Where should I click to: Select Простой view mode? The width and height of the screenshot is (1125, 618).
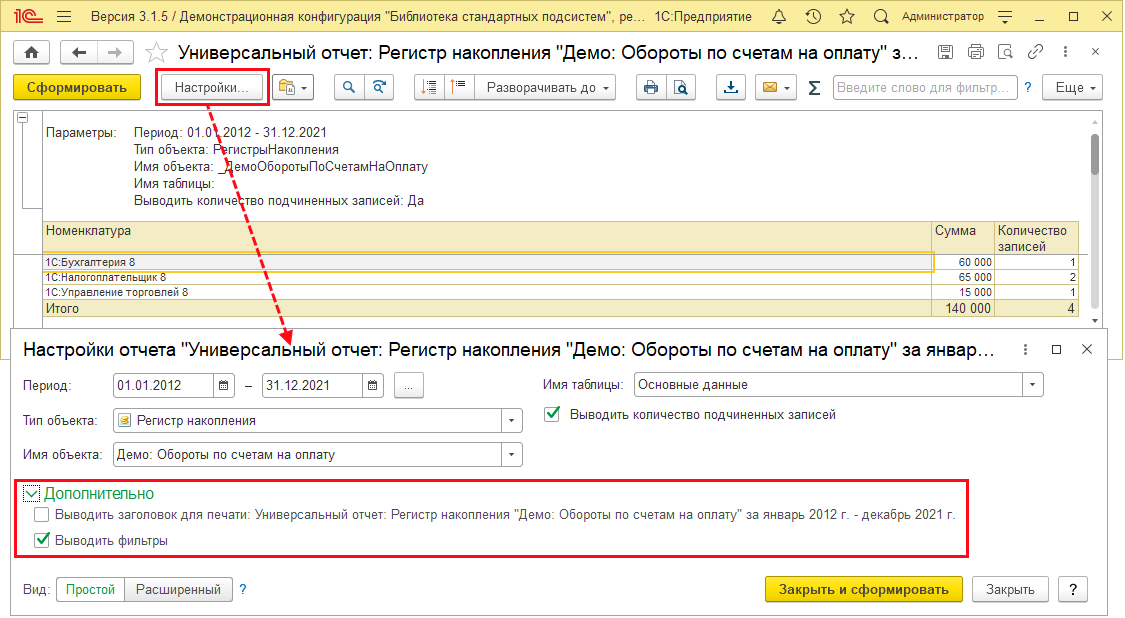click(x=90, y=589)
